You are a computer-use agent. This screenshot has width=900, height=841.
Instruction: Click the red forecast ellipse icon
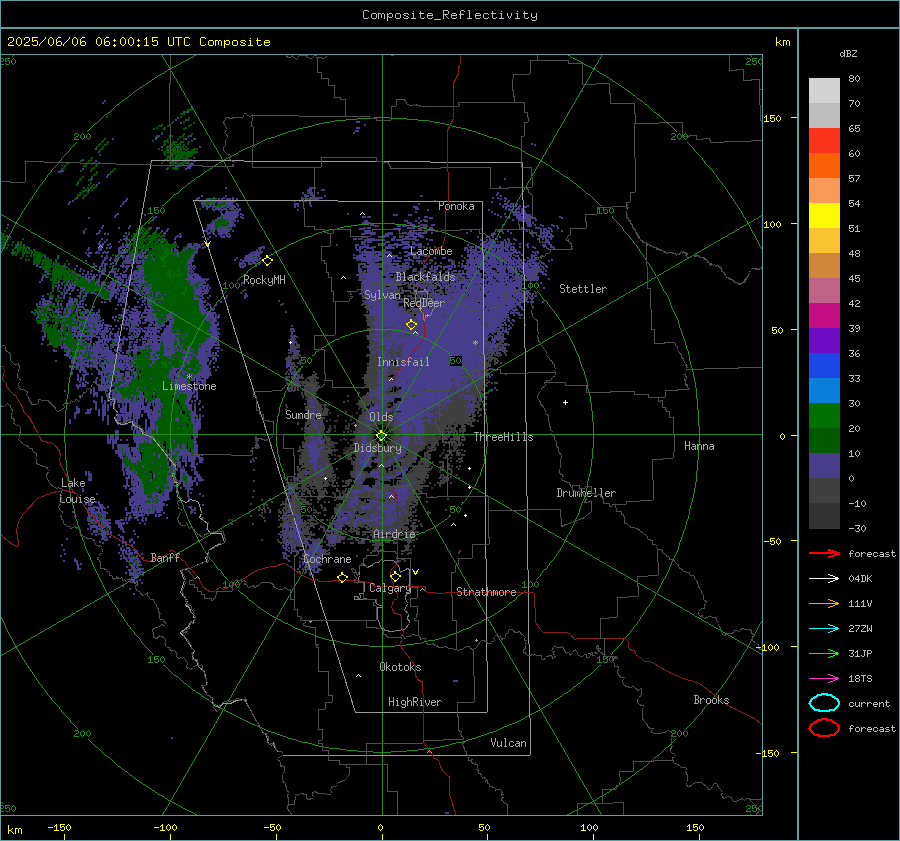point(824,728)
